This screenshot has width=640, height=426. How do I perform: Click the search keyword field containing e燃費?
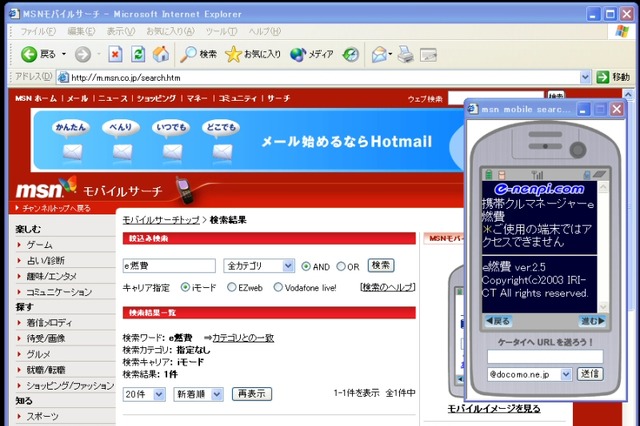click(x=169, y=266)
